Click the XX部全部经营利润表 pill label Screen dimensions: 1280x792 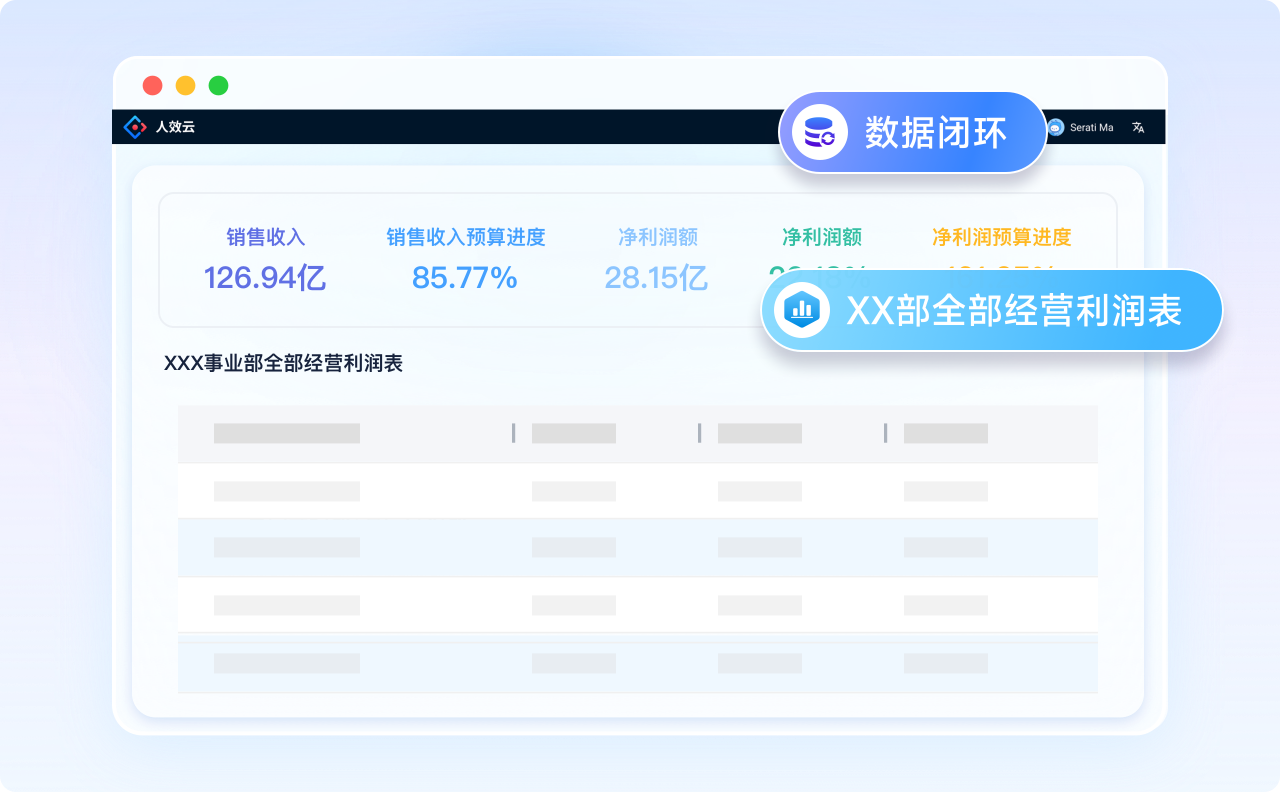pyautogui.click(x=1014, y=310)
